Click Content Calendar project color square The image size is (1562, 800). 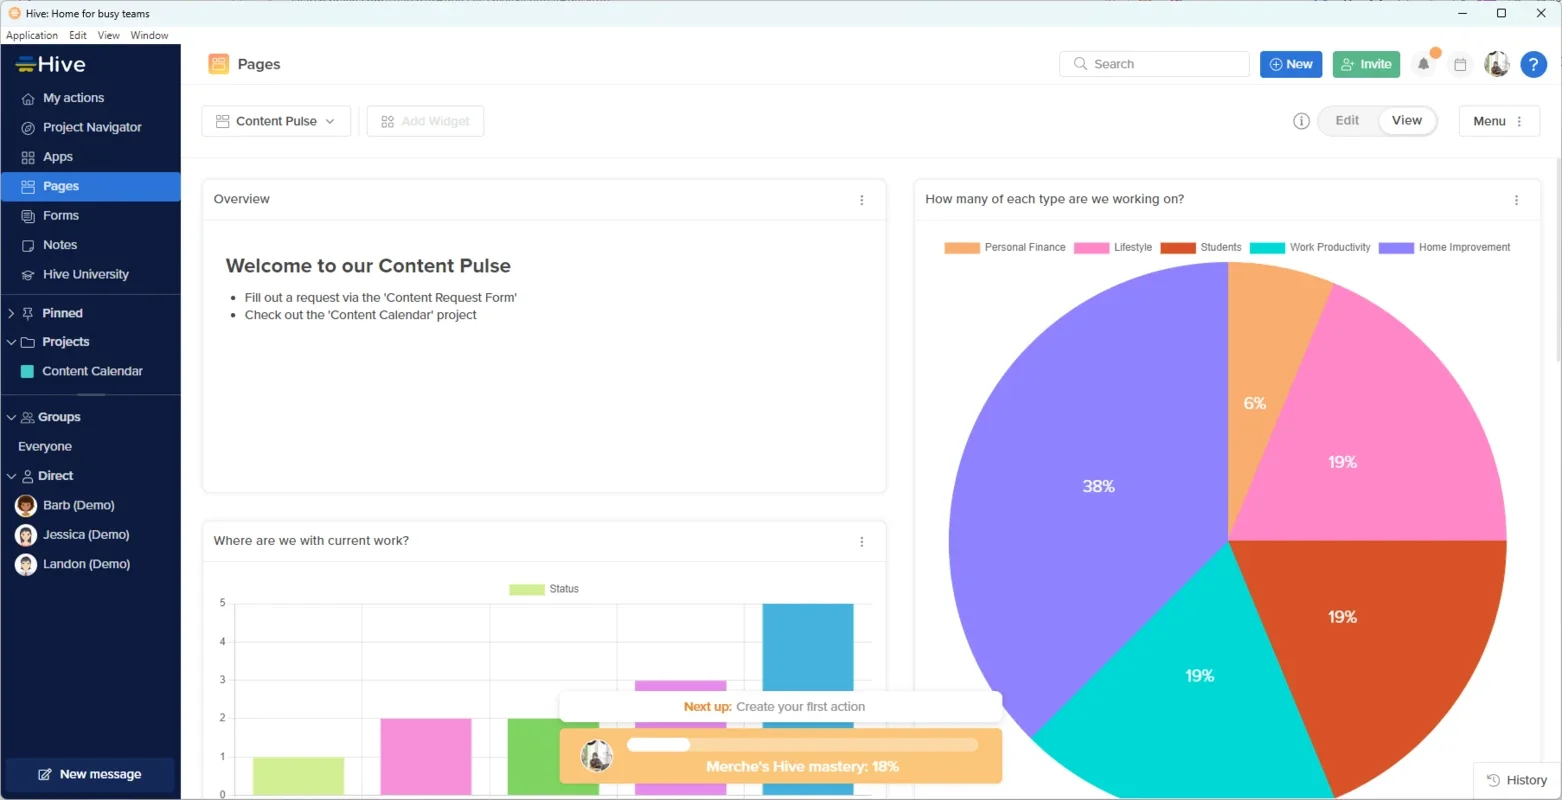(28, 371)
